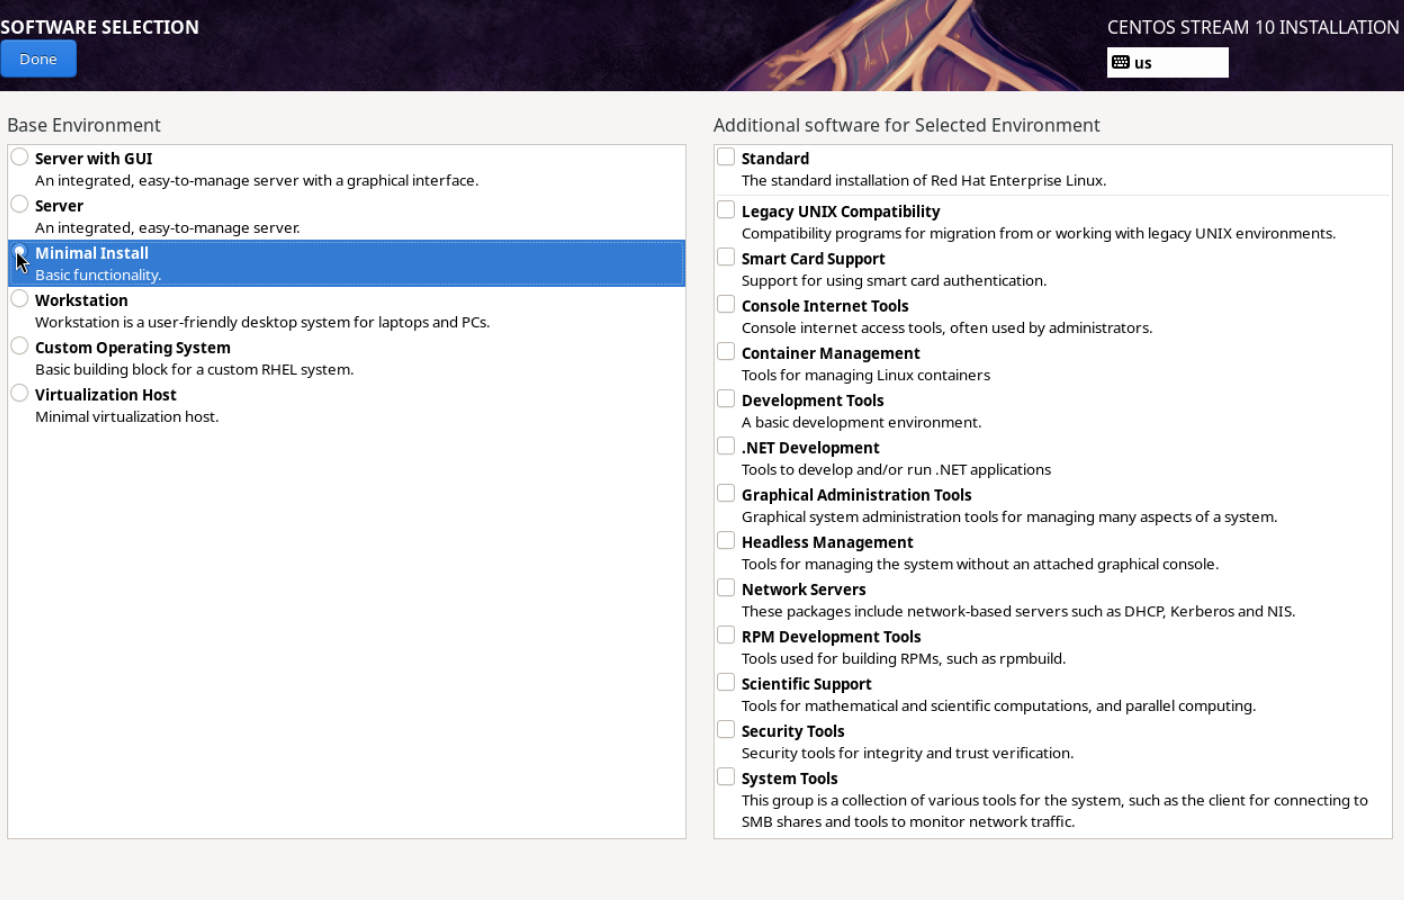Click the 'Minimal Install' label text
The height and width of the screenshot is (900, 1404).
coord(92,253)
